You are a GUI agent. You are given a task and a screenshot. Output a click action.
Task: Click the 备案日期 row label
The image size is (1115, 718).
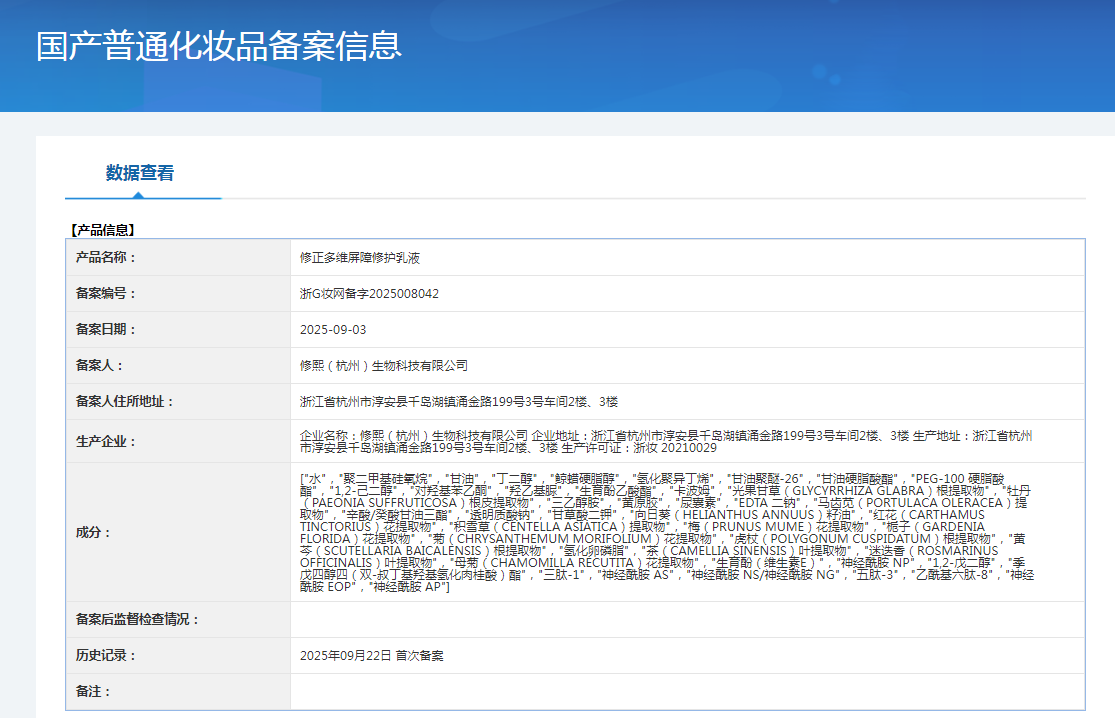106,330
